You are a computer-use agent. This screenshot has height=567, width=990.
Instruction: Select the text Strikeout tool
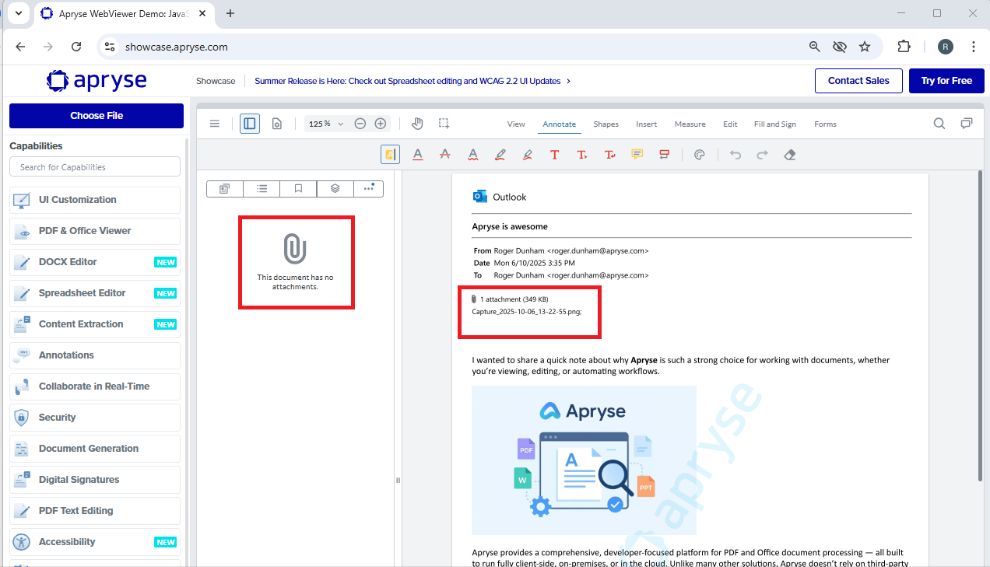[x=445, y=155]
